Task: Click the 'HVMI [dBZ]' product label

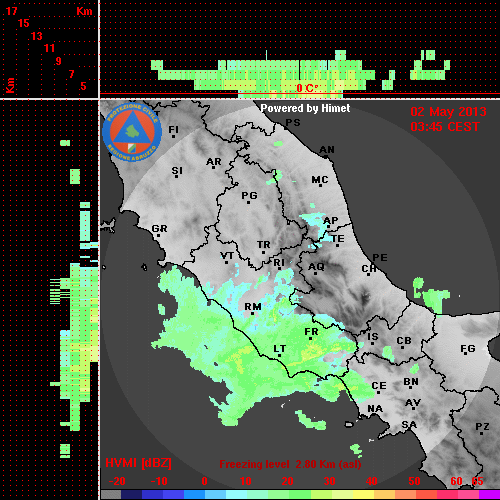Action: [138, 463]
